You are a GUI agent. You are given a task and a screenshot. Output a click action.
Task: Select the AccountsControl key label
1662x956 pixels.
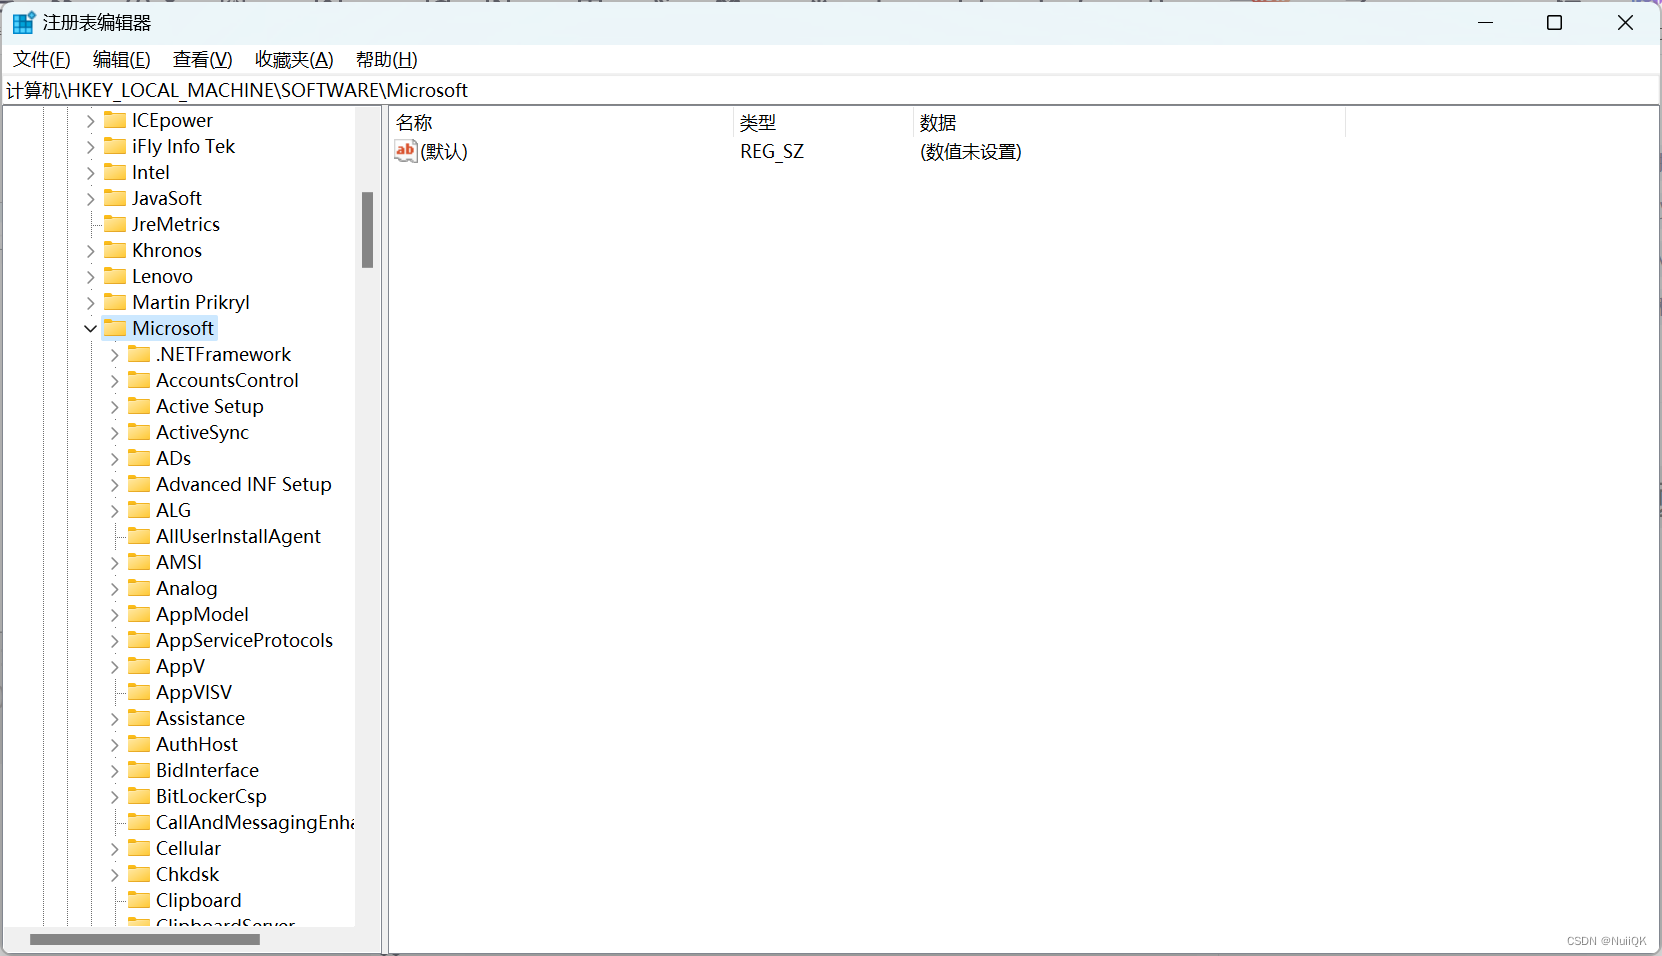pos(227,380)
